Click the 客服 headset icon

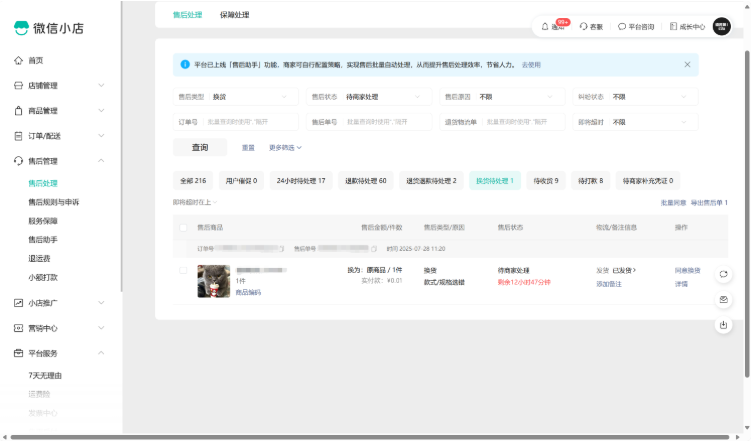click(583, 27)
